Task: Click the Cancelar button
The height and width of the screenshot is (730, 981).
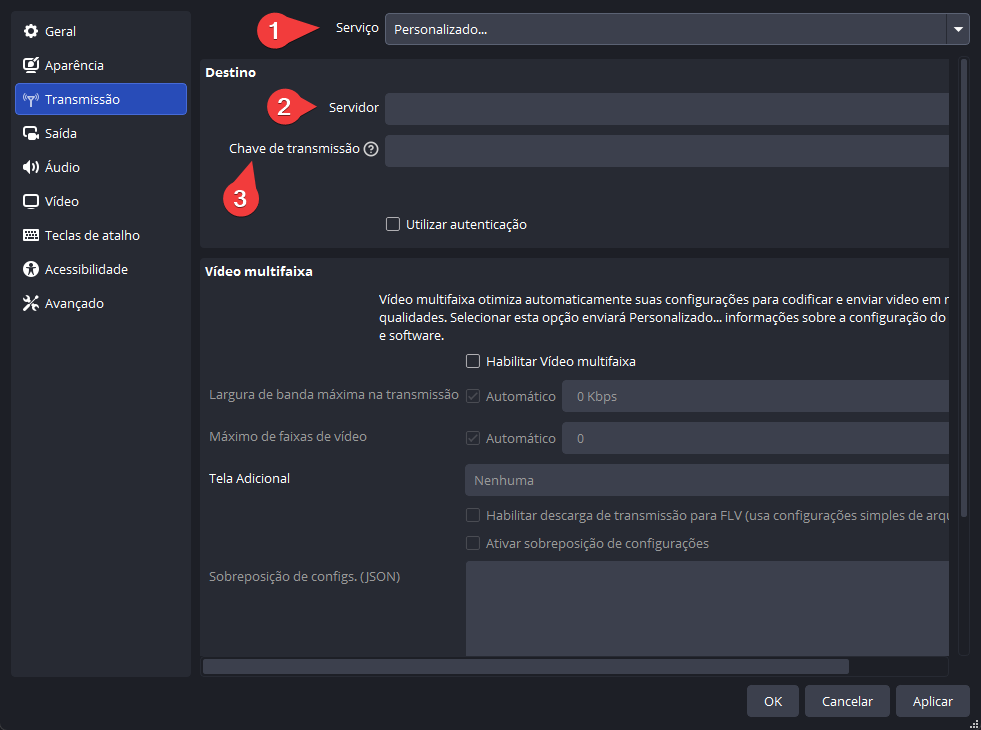Action: pyautogui.click(x=847, y=702)
